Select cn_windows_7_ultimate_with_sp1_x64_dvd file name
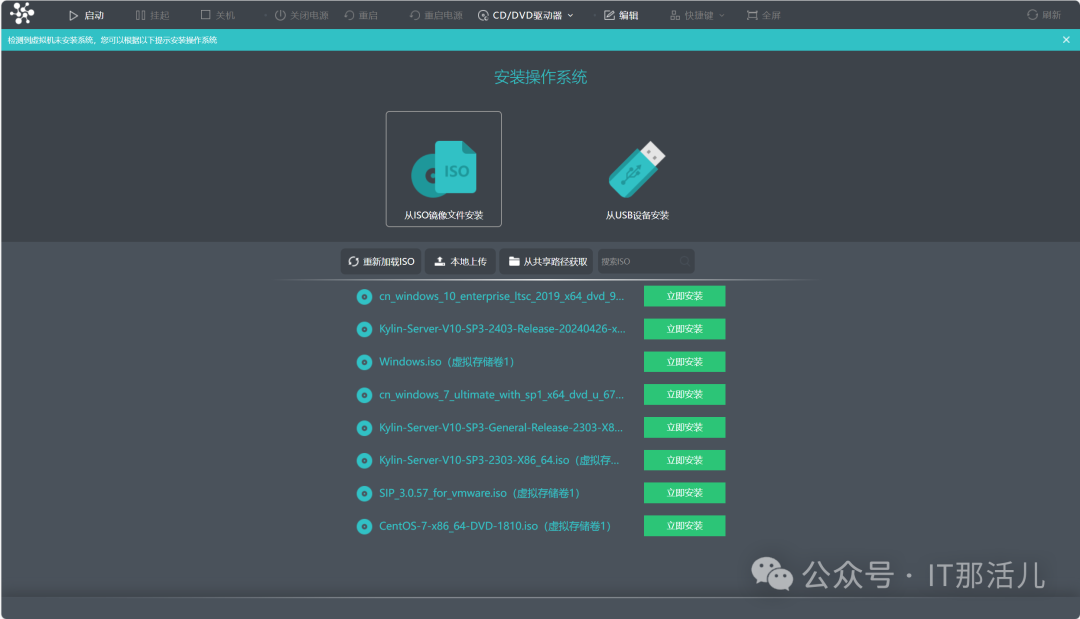 pyautogui.click(x=501, y=395)
